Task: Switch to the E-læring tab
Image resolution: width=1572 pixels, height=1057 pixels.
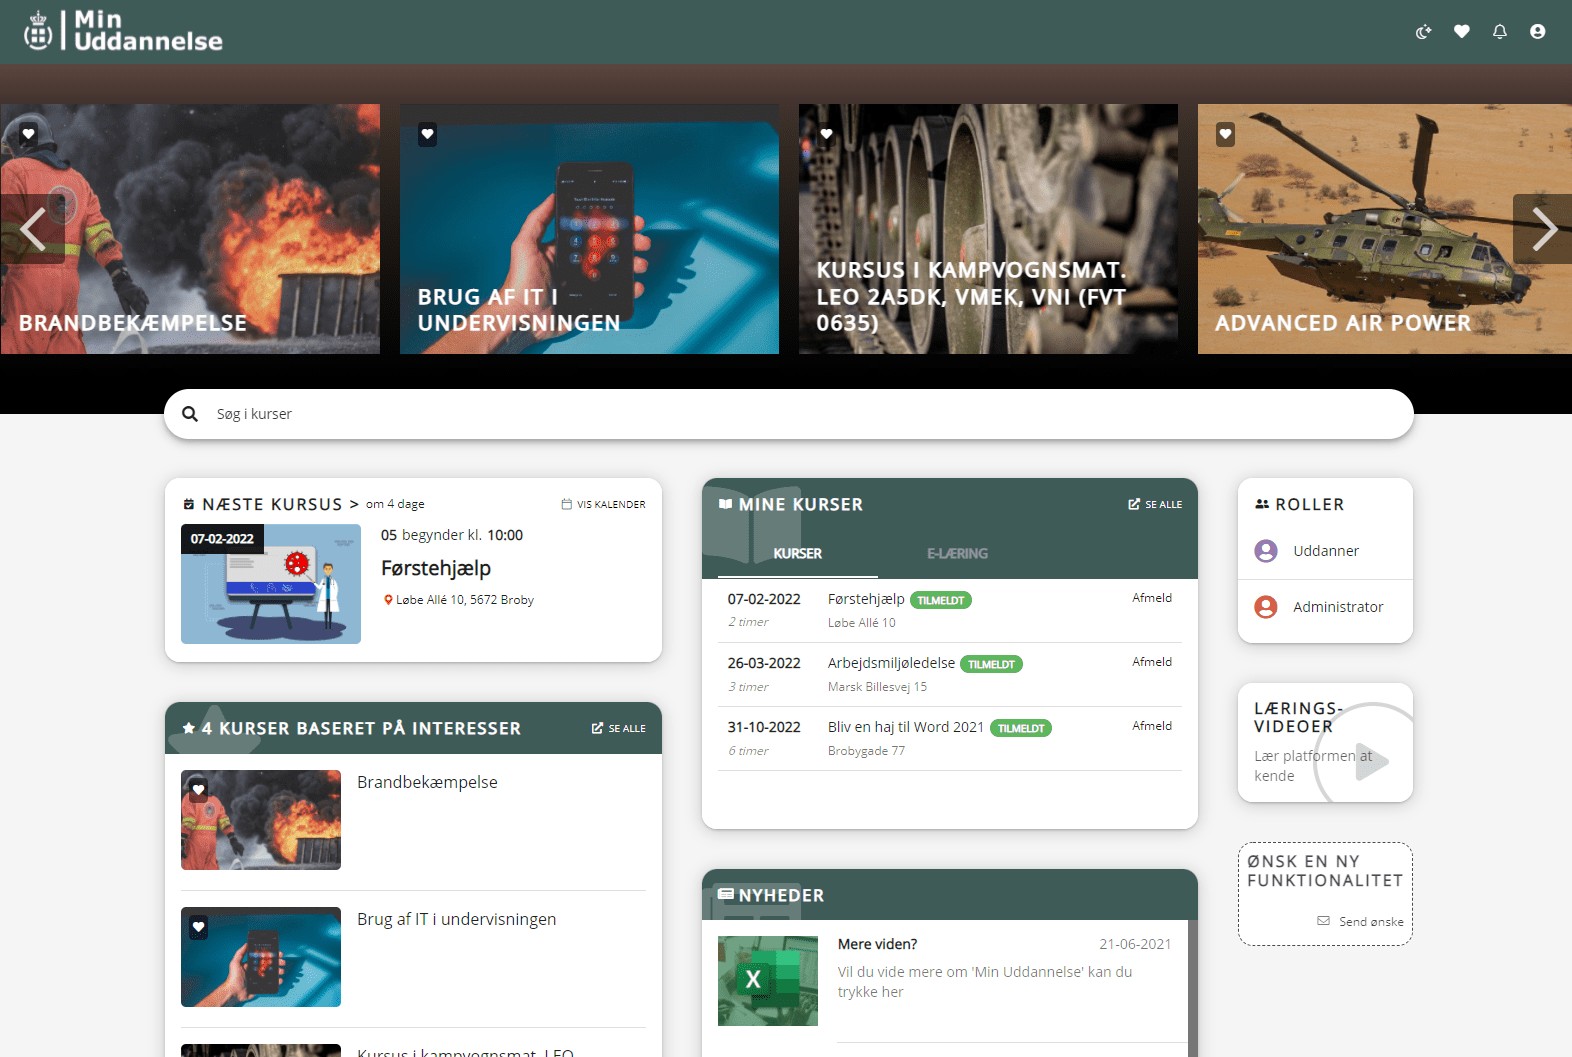Action: [957, 553]
